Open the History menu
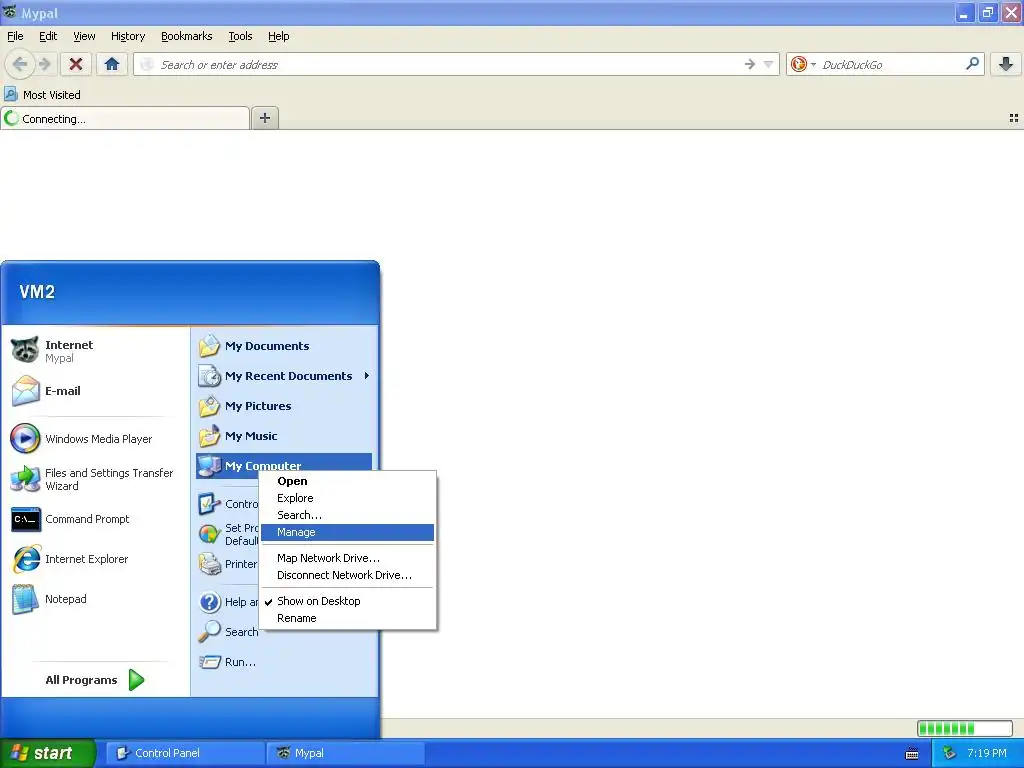 127,36
